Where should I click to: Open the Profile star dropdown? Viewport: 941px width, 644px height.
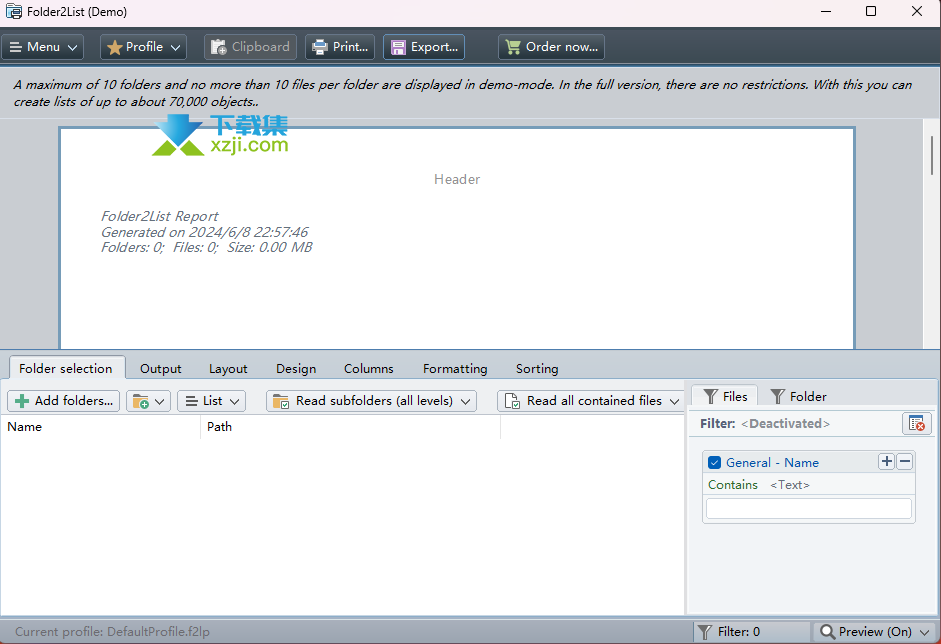143,47
